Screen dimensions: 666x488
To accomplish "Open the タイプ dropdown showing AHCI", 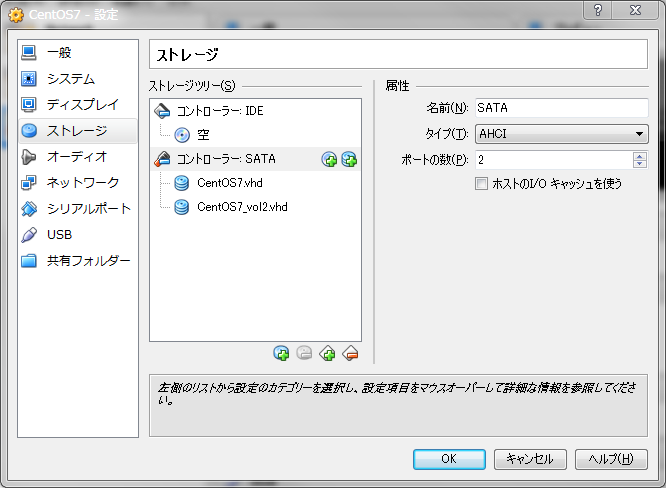I will [562, 134].
